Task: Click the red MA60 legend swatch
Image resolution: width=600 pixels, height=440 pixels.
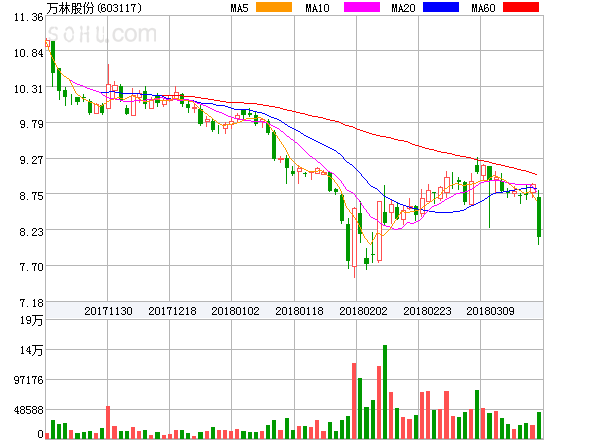Action: pos(521,7)
